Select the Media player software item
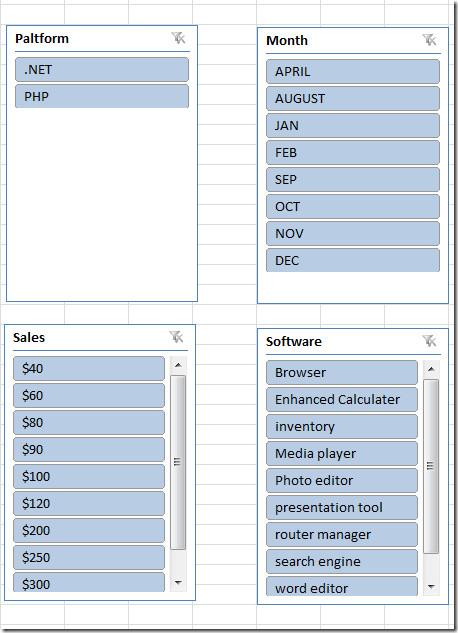The width and height of the screenshot is (458, 633). click(342, 453)
